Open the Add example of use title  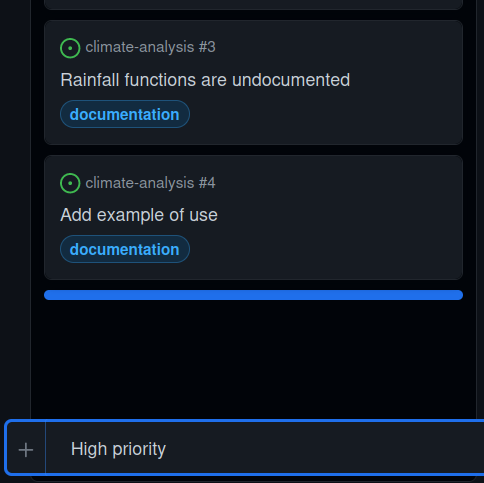(x=139, y=215)
